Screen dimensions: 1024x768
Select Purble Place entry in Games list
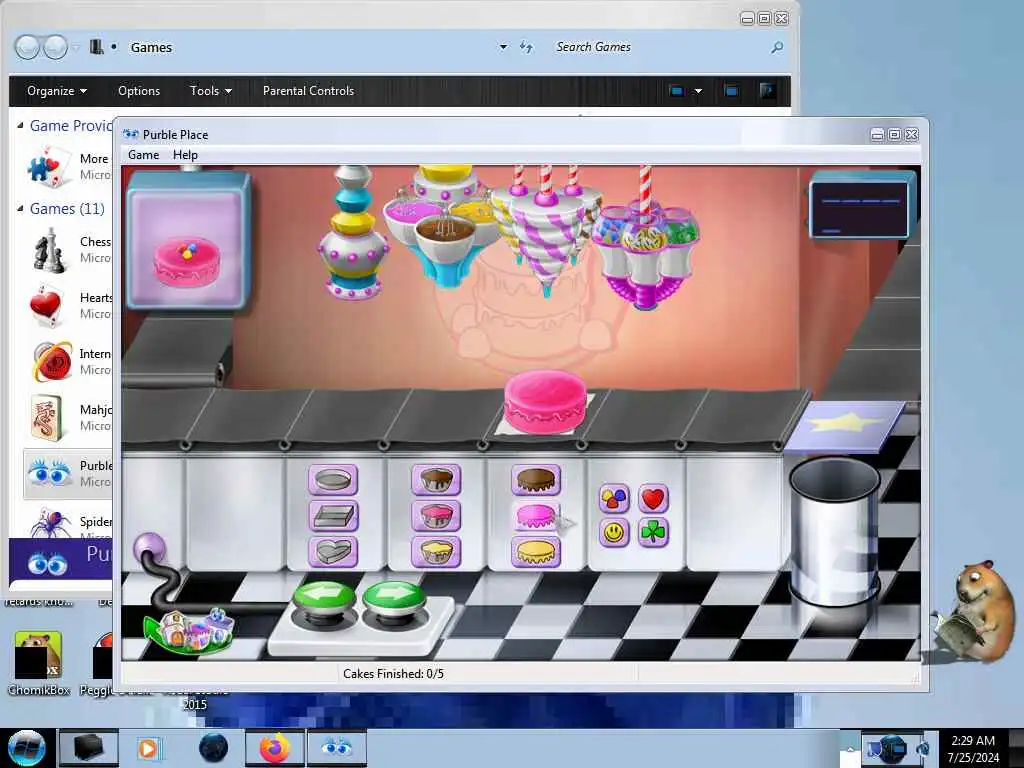tap(69, 473)
